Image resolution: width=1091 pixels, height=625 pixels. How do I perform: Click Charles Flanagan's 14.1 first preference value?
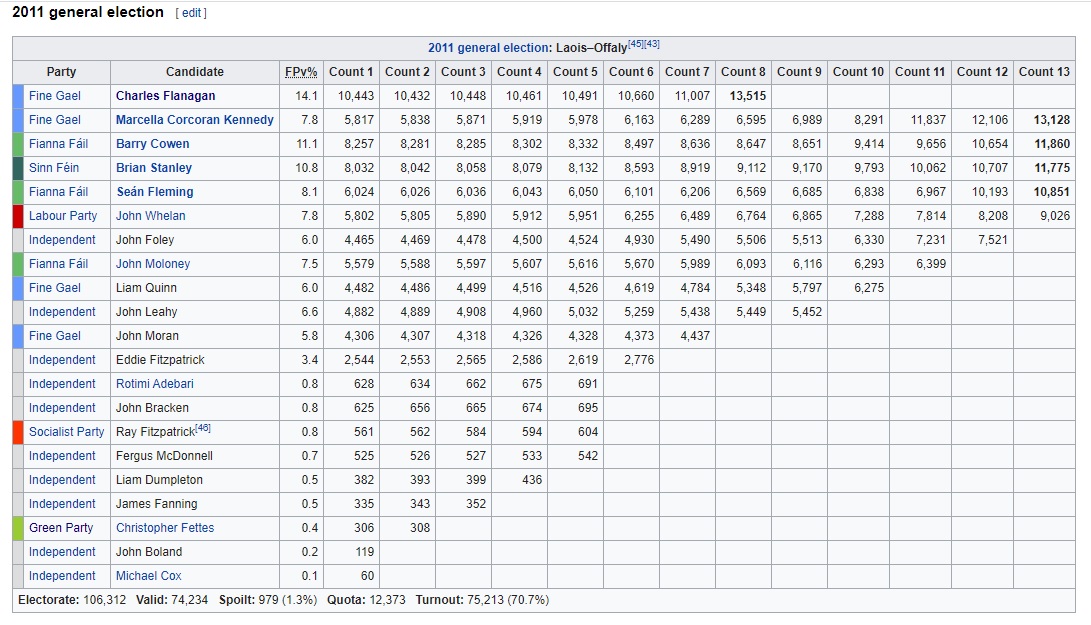pos(306,96)
